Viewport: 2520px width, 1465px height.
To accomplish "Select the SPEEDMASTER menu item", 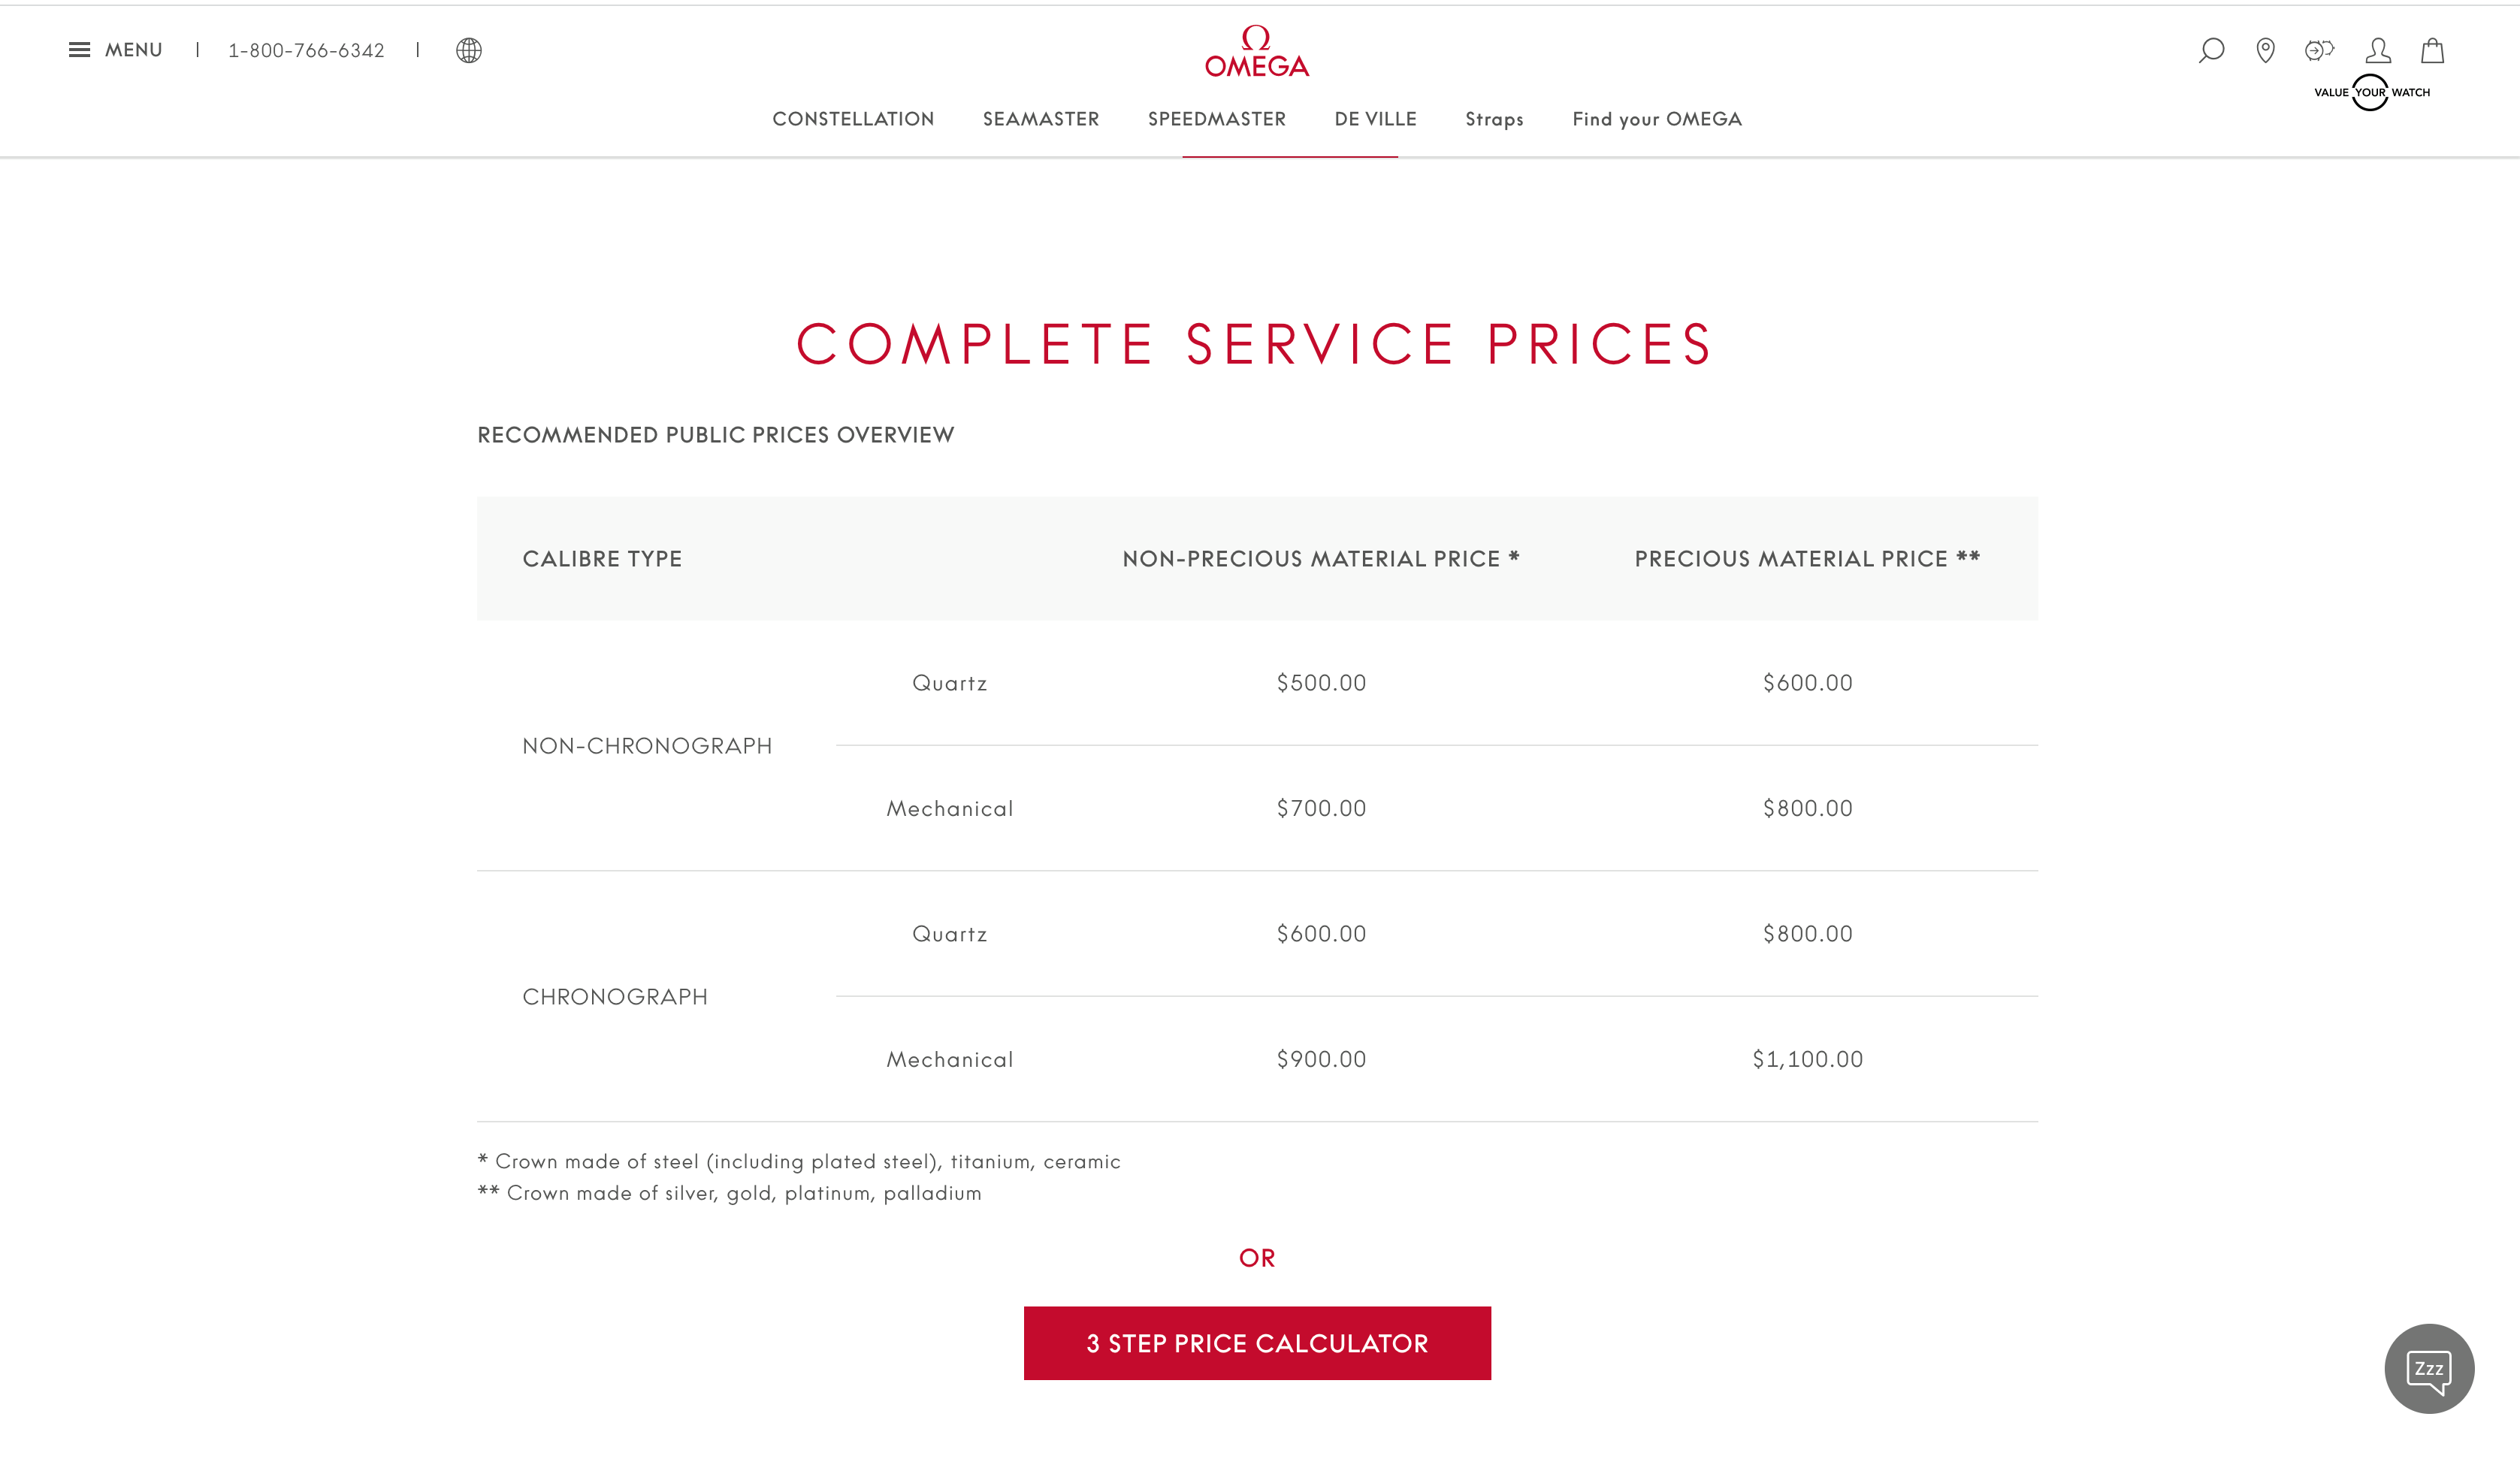I will point(1217,119).
